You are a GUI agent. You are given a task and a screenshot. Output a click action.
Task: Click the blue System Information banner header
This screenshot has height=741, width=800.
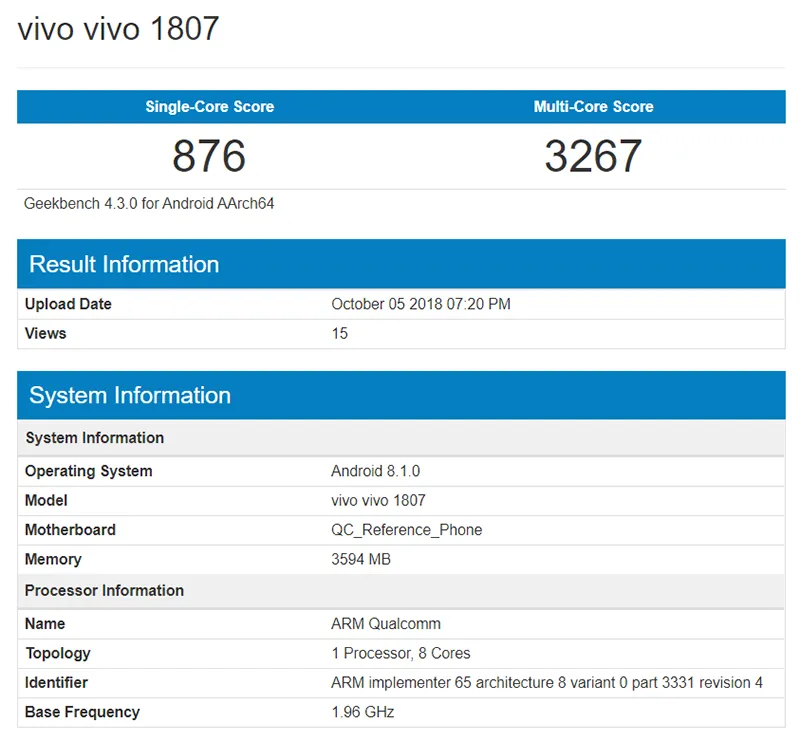[130, 395]
